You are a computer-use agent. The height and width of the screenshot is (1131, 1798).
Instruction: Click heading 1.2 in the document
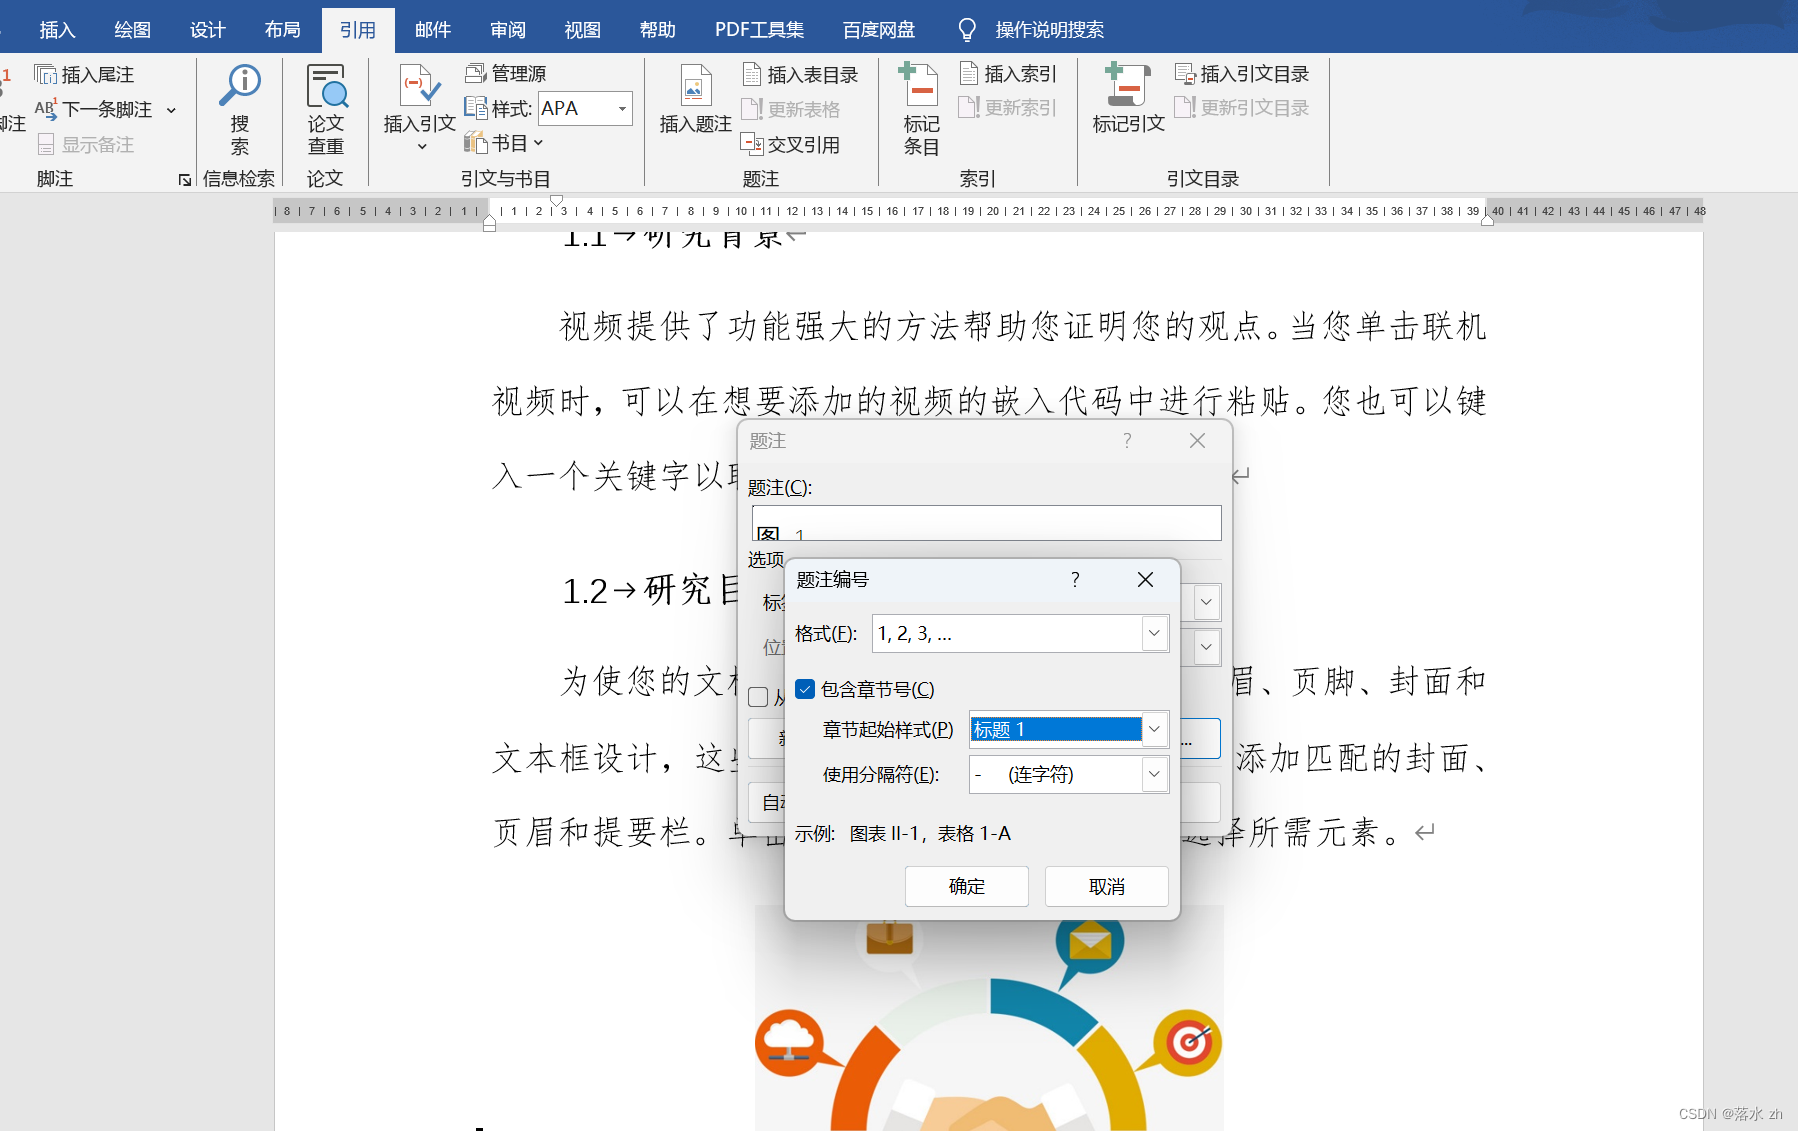(650, 590)
